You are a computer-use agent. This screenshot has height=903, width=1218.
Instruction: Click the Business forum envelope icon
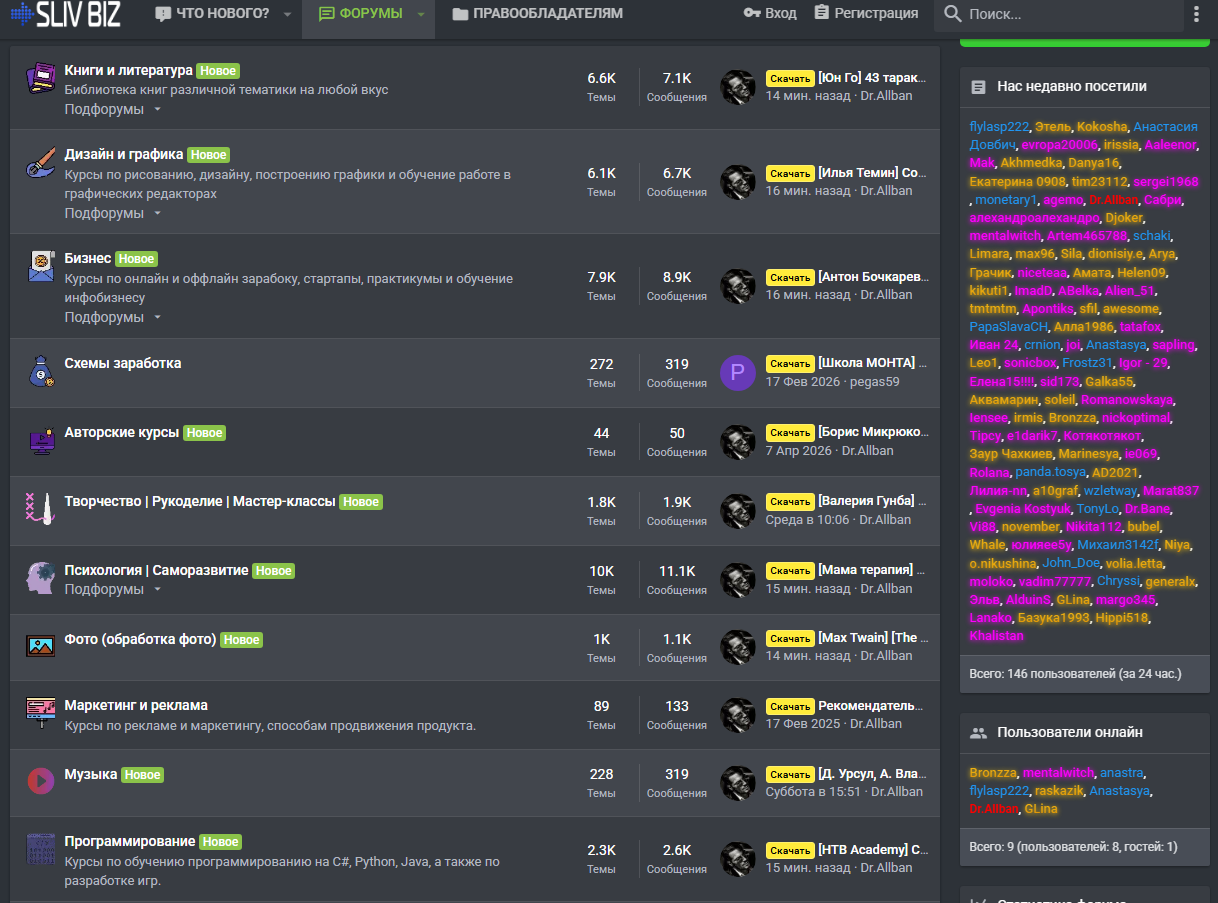click(x=40, y=267)
